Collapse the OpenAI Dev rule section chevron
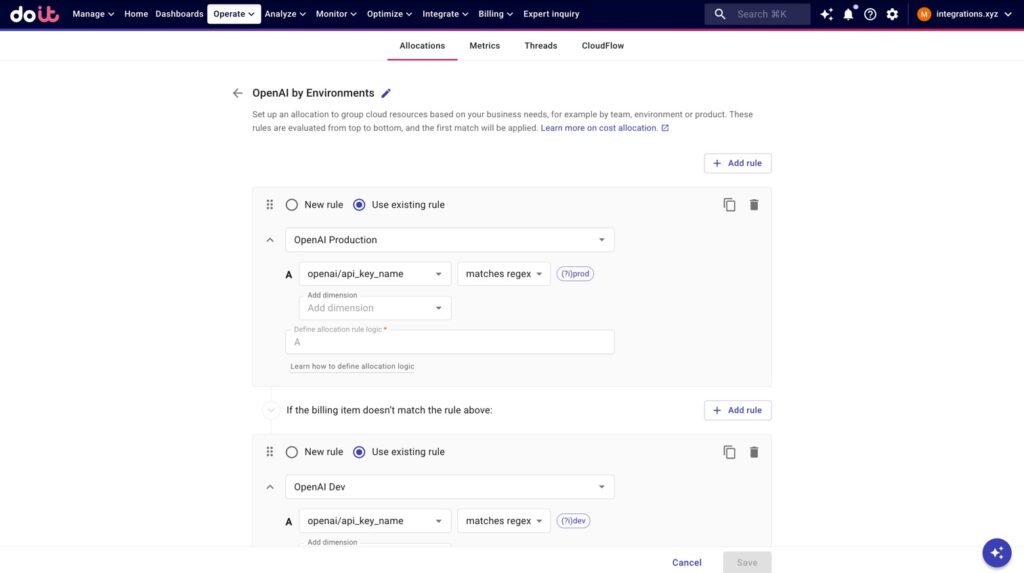Viewport: 1024px width, 573px height. coord(269,487)
